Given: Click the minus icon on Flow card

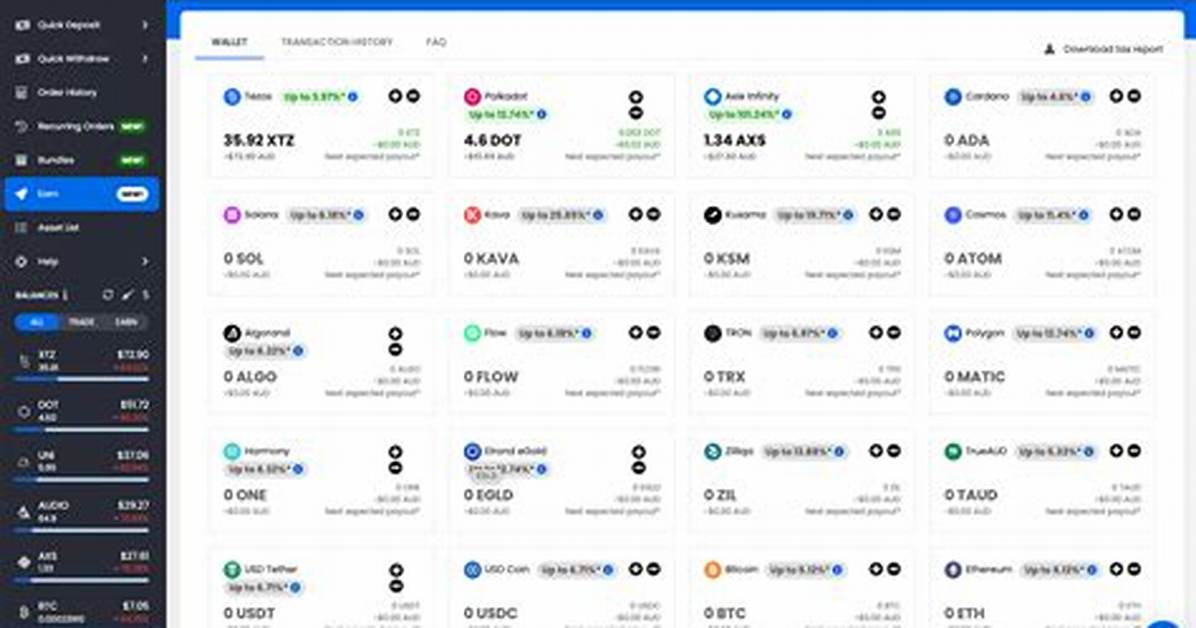Looking at the screenshot, I should tap(654, 333).
